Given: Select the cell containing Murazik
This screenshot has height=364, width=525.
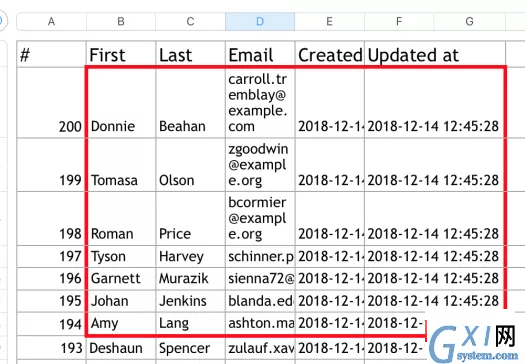Looking at the screenshot, I should tap(191, 279).
